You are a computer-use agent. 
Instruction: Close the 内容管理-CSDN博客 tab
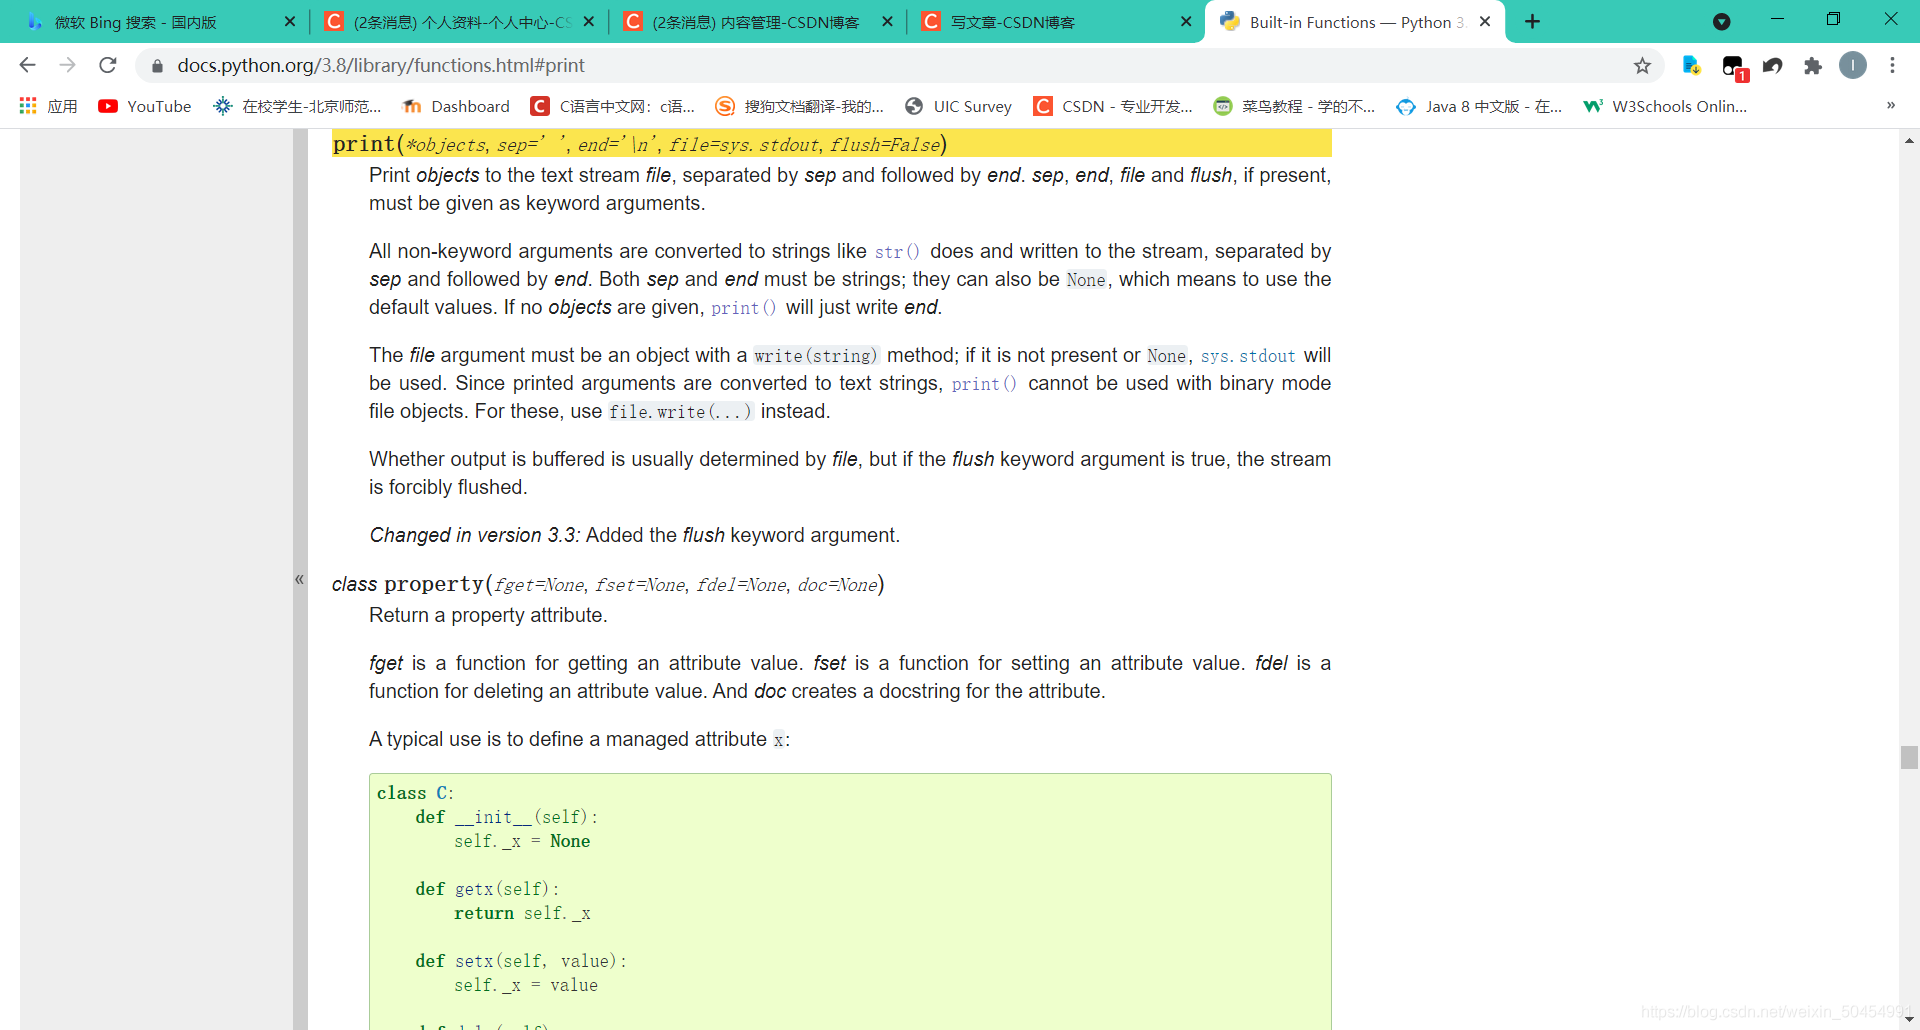pos(887,22)
